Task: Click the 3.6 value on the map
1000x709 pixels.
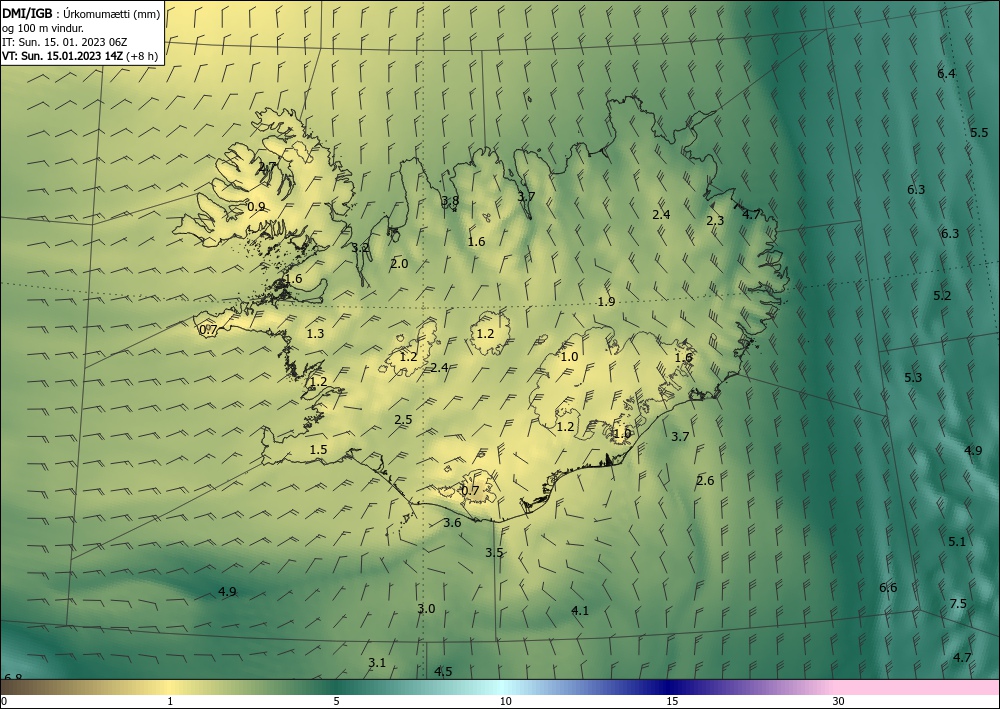Action: click(452, 523)
